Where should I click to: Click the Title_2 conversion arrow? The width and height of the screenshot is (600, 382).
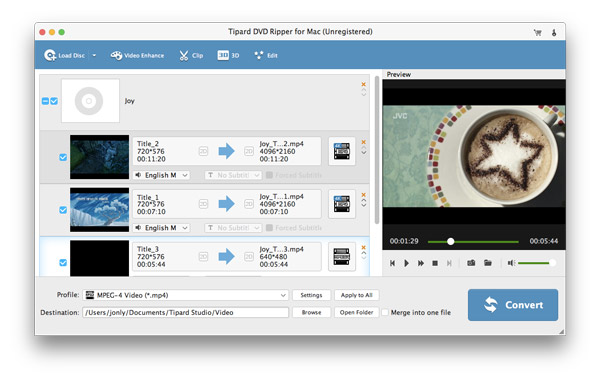[x=227, y=151]
